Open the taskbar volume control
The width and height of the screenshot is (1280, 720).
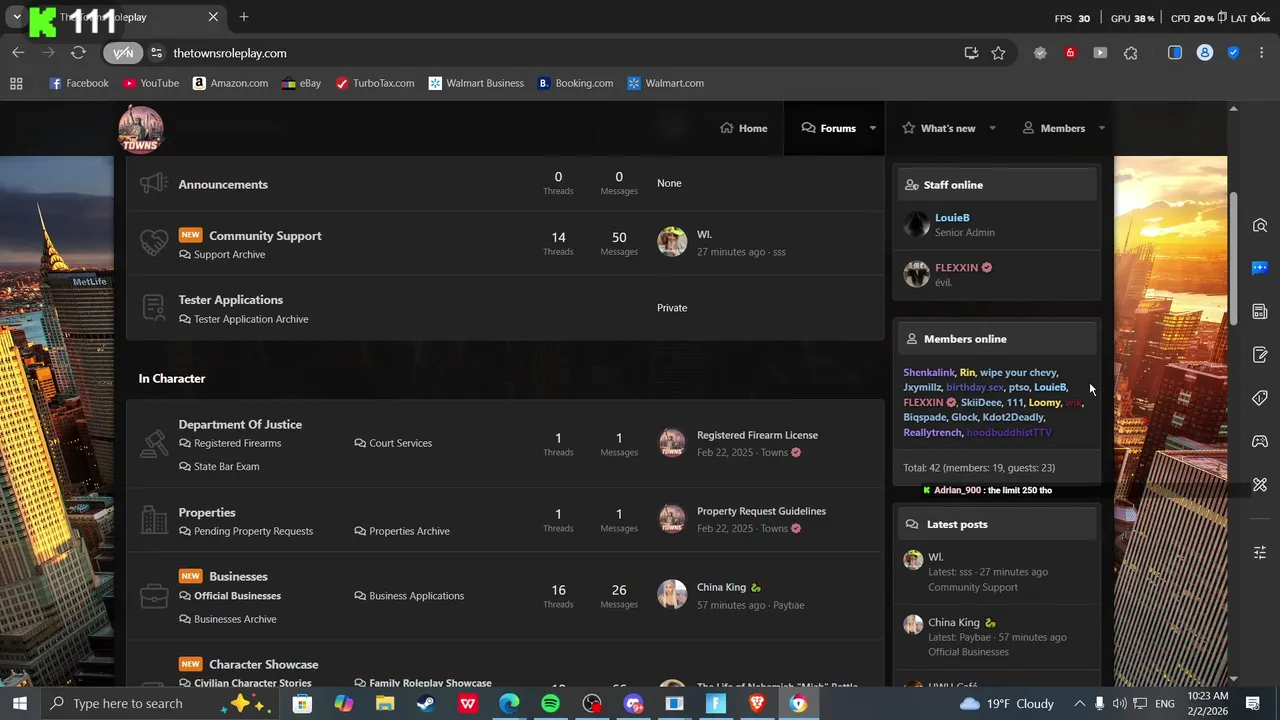(x=1120, y=704)
